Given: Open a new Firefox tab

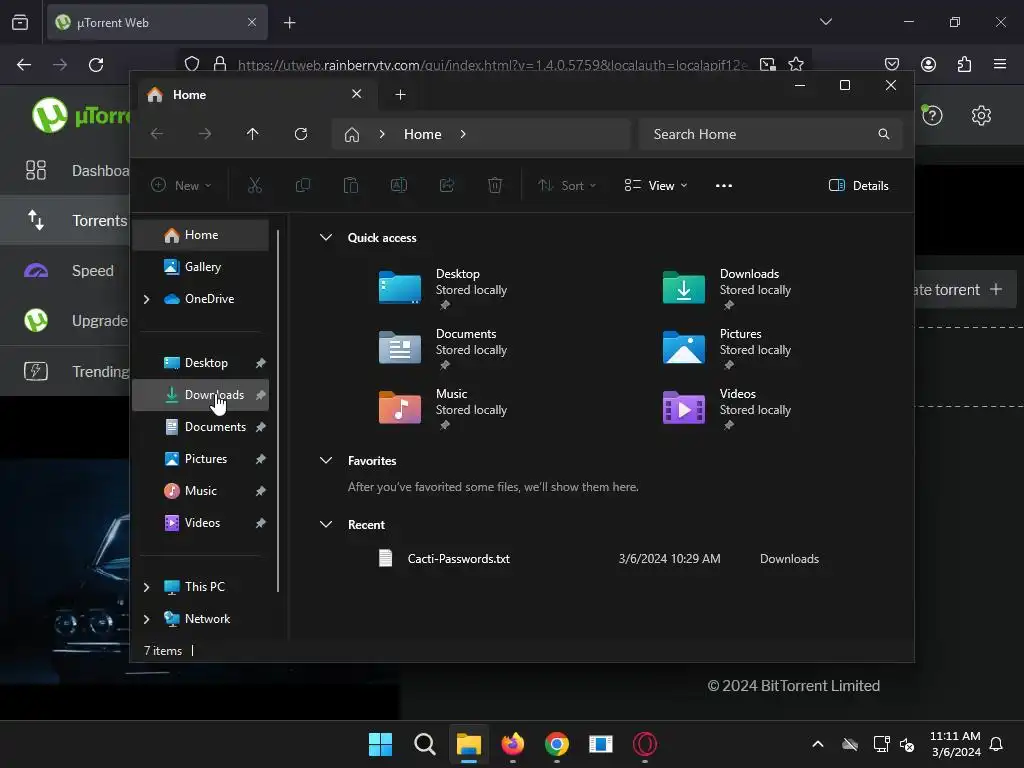Looking at the screenshot, I should tap(290, 23).
